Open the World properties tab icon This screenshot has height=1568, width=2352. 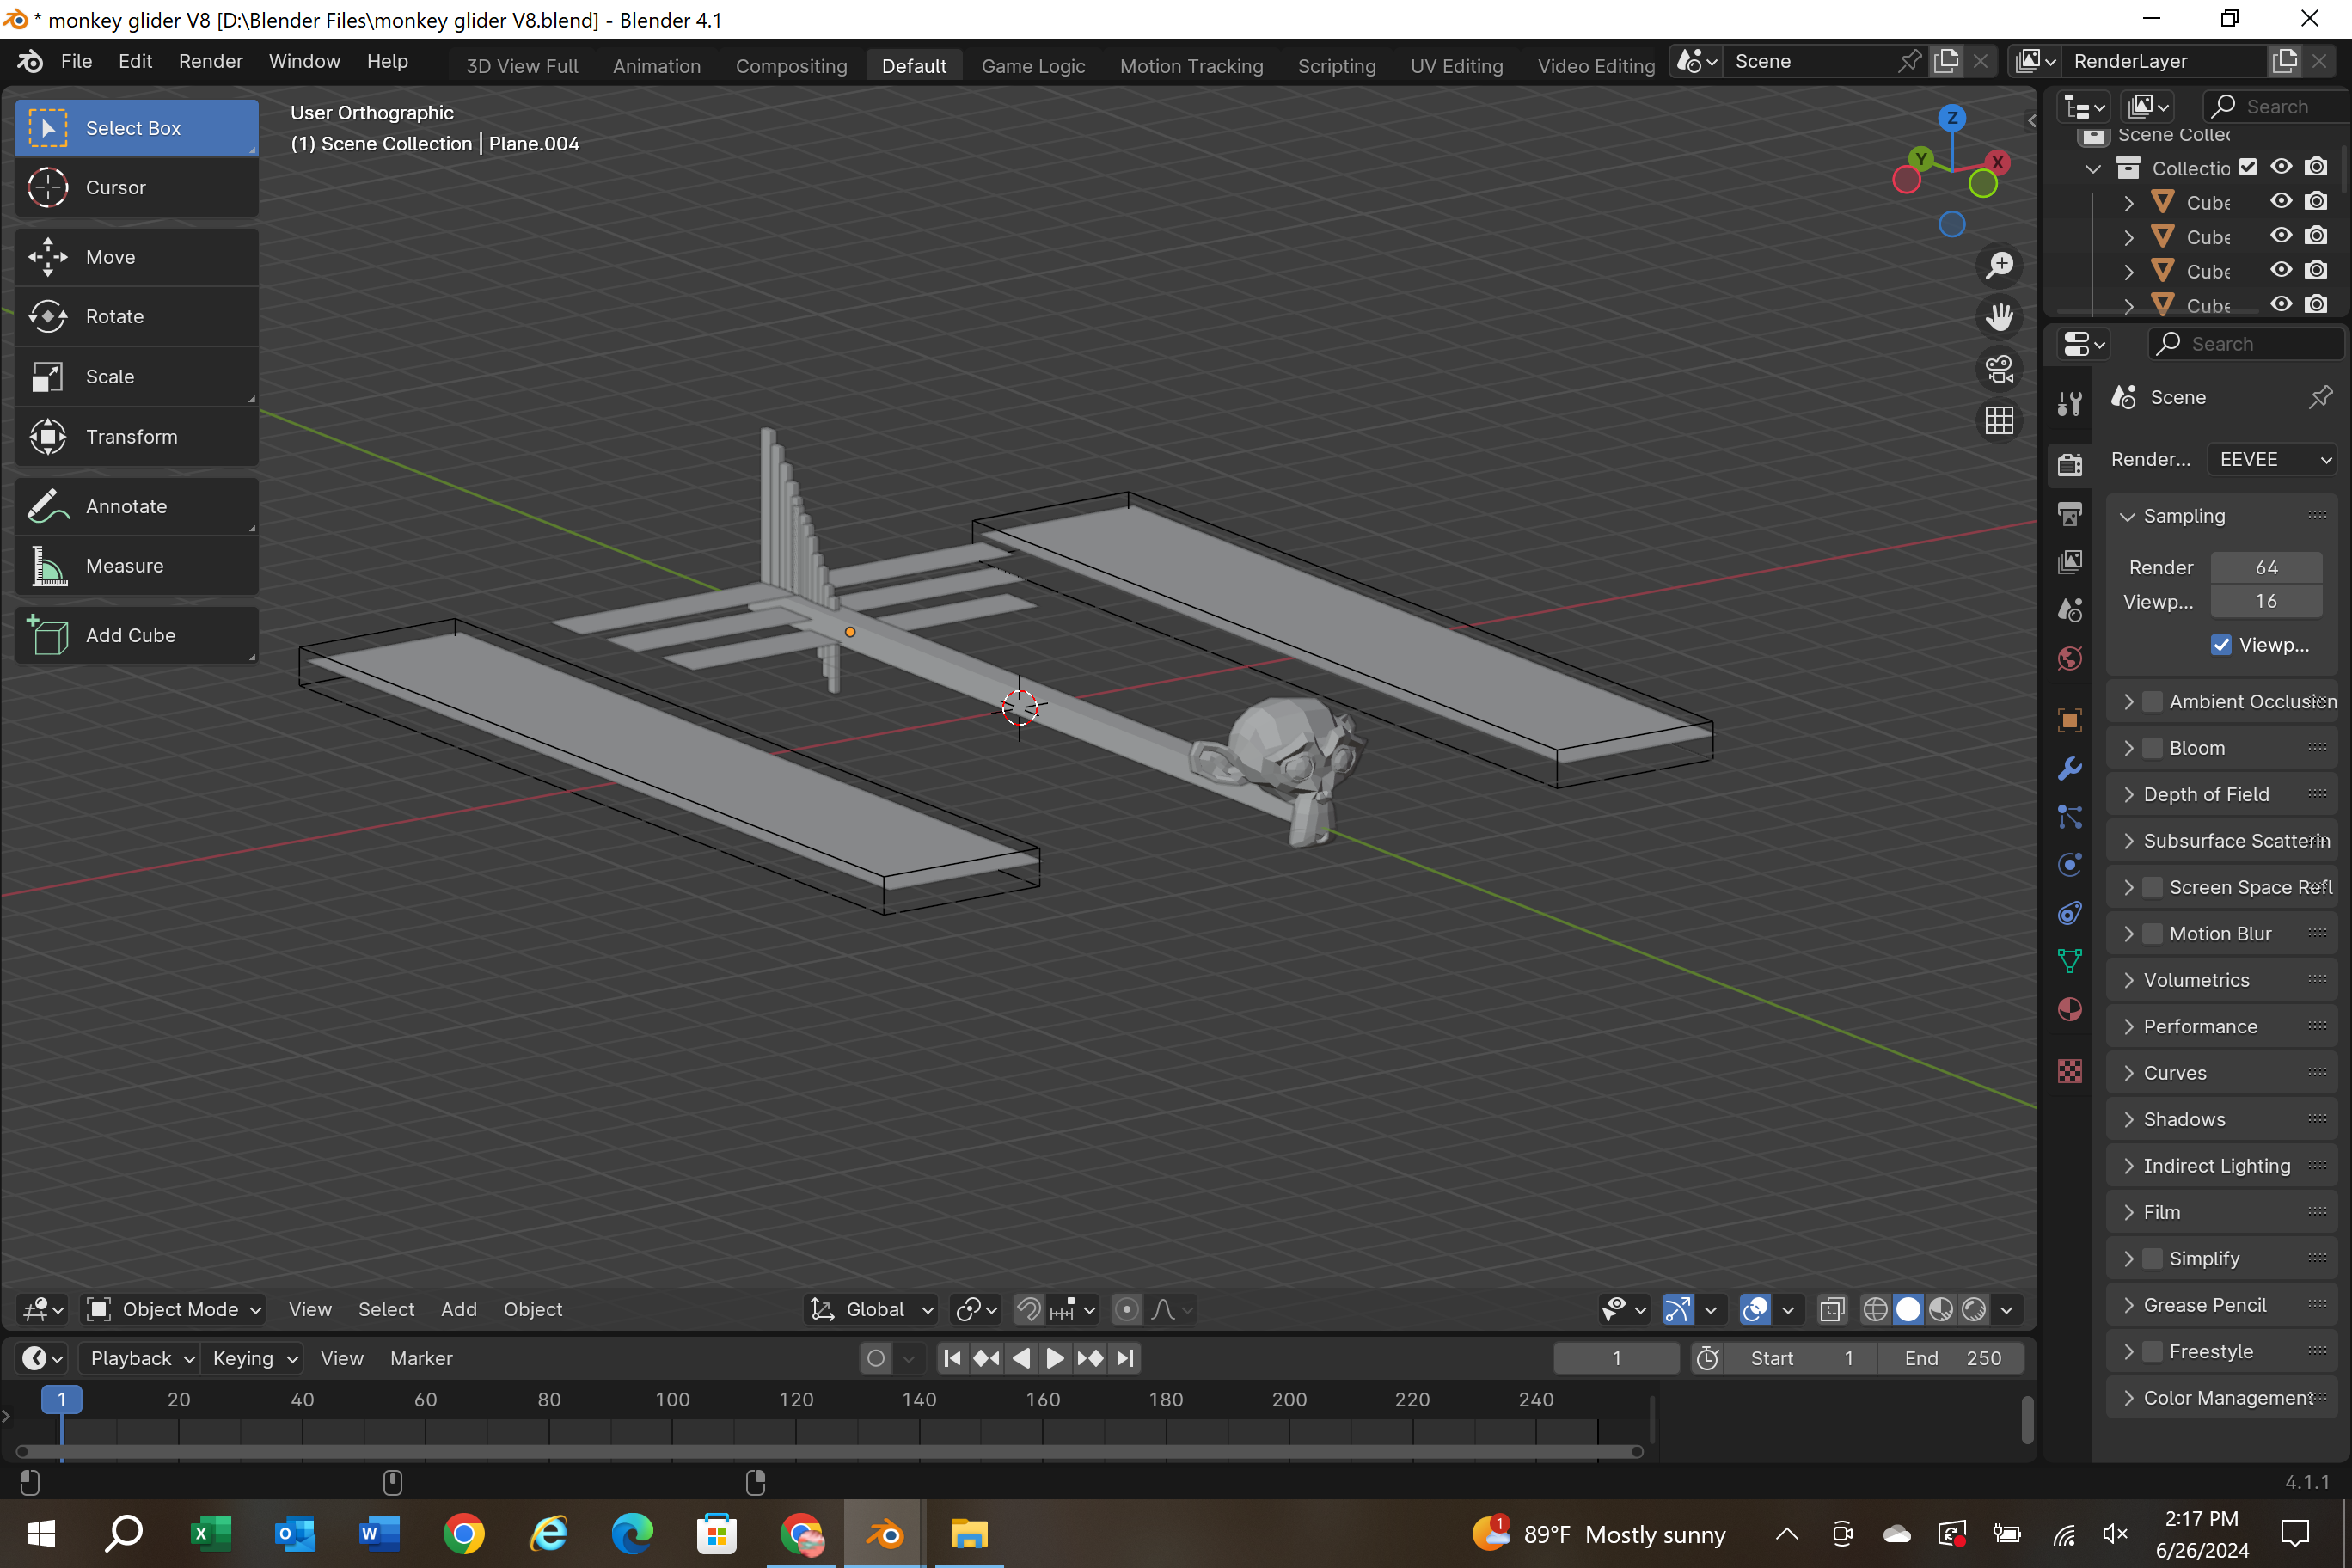point(2069,659)
